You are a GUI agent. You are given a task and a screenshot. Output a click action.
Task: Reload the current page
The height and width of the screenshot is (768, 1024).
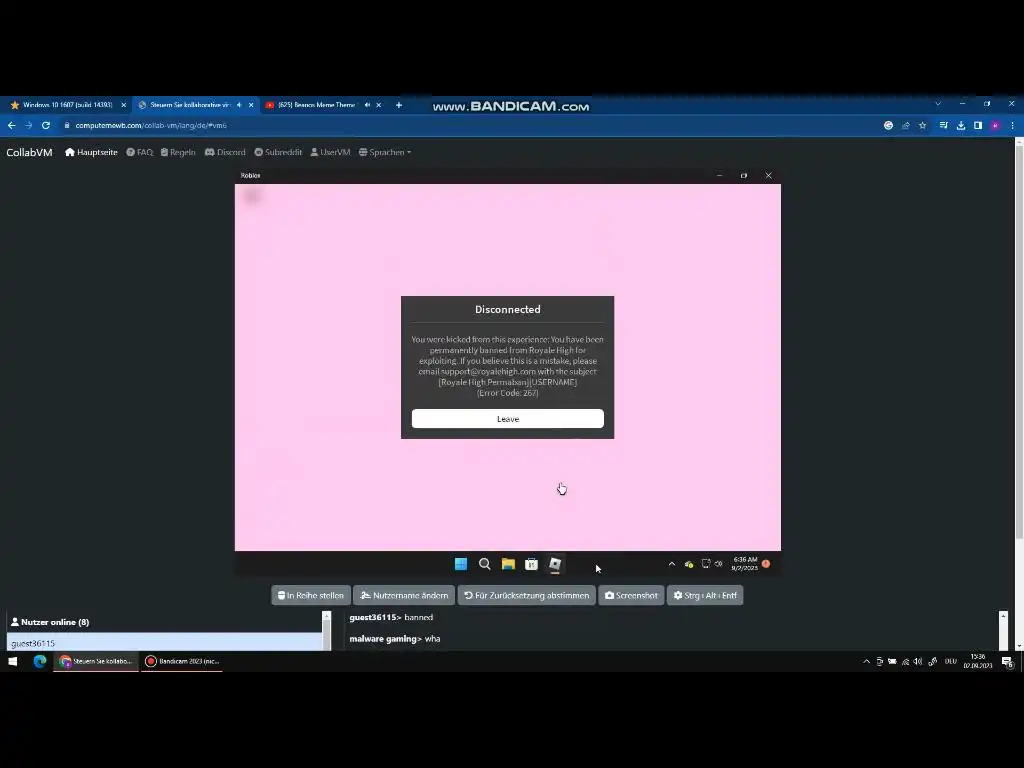pyautogui.click(x=46, y=125)
